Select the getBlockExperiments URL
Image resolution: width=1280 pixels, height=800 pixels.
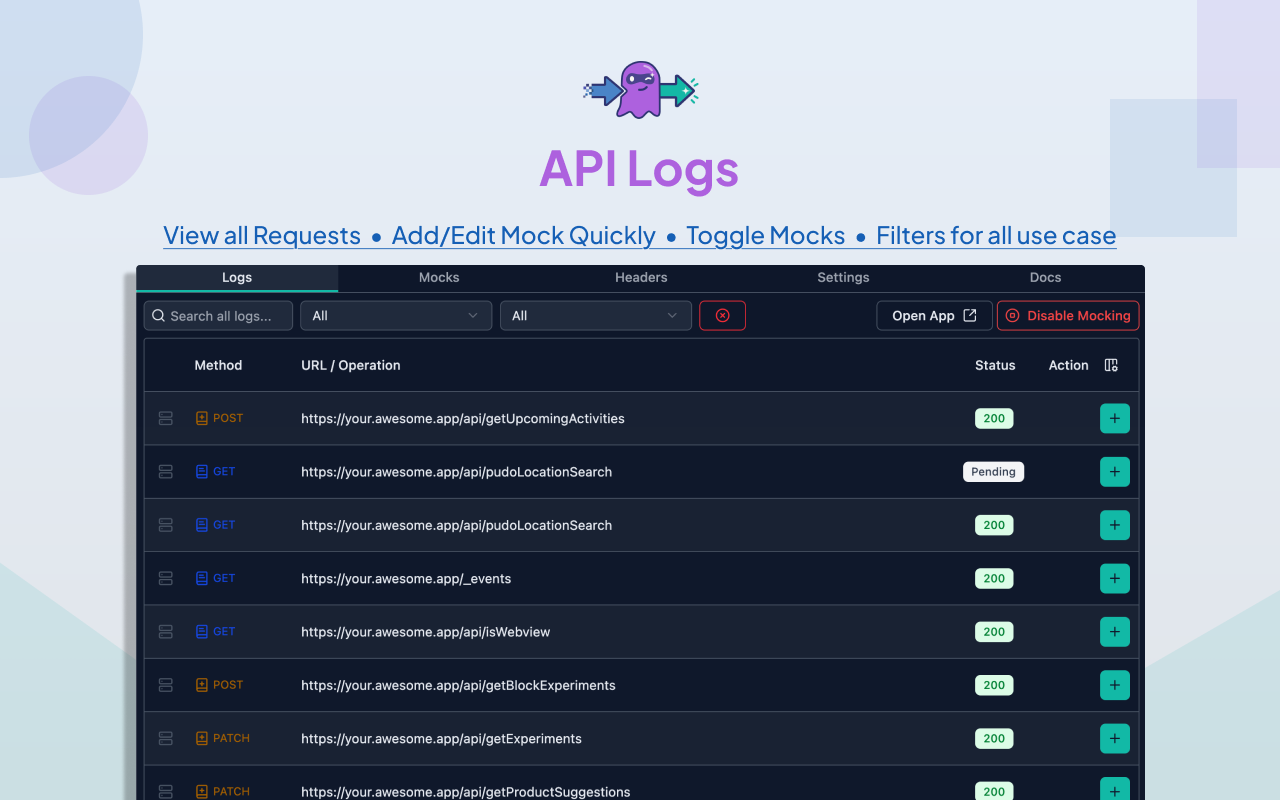click(458, 685)
